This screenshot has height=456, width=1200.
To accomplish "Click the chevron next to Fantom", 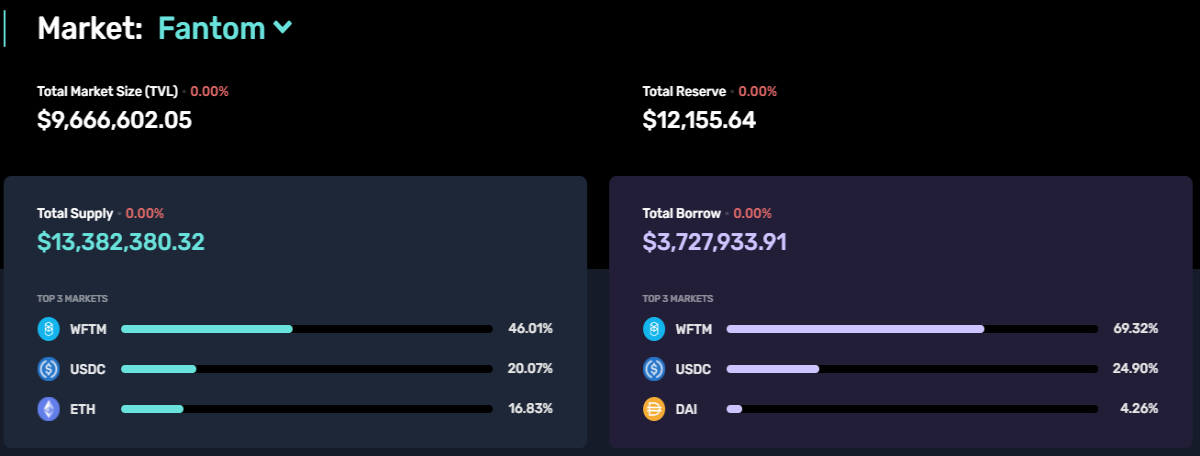I will [283, 29].
